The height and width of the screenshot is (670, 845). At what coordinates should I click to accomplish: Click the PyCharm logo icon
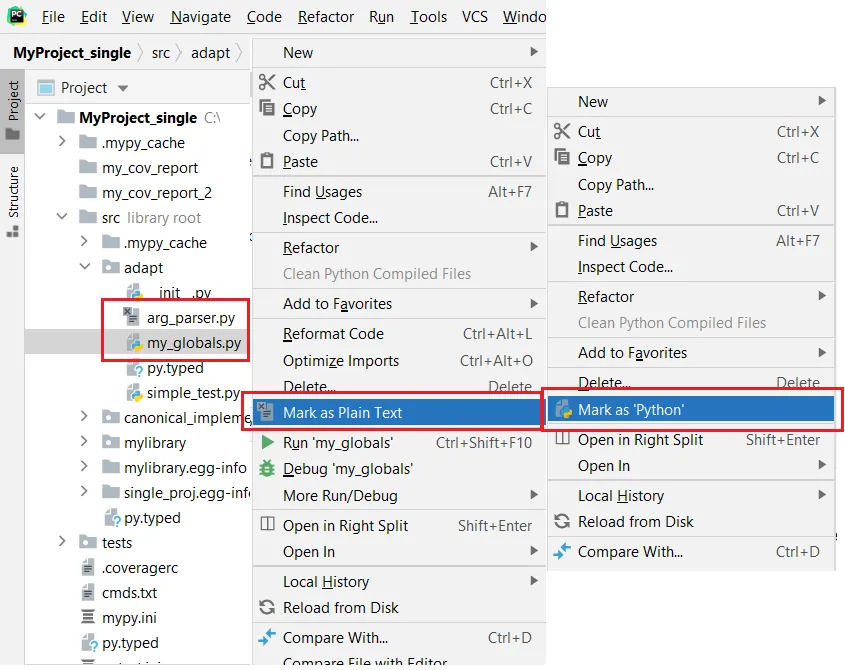click(17, 16)
